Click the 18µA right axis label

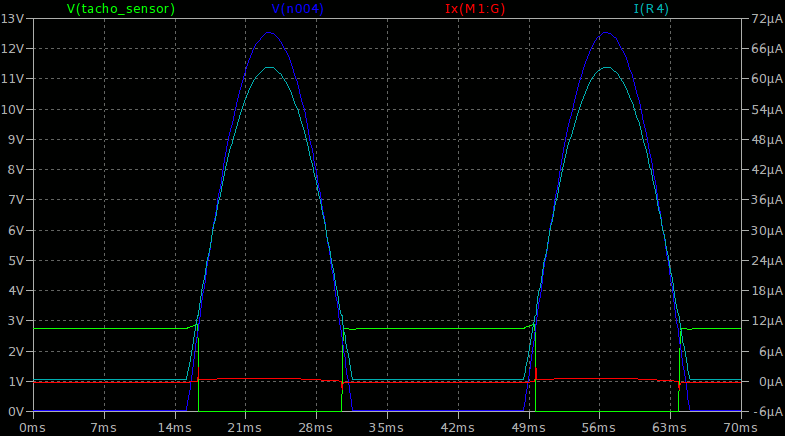[x=767, y=291]
